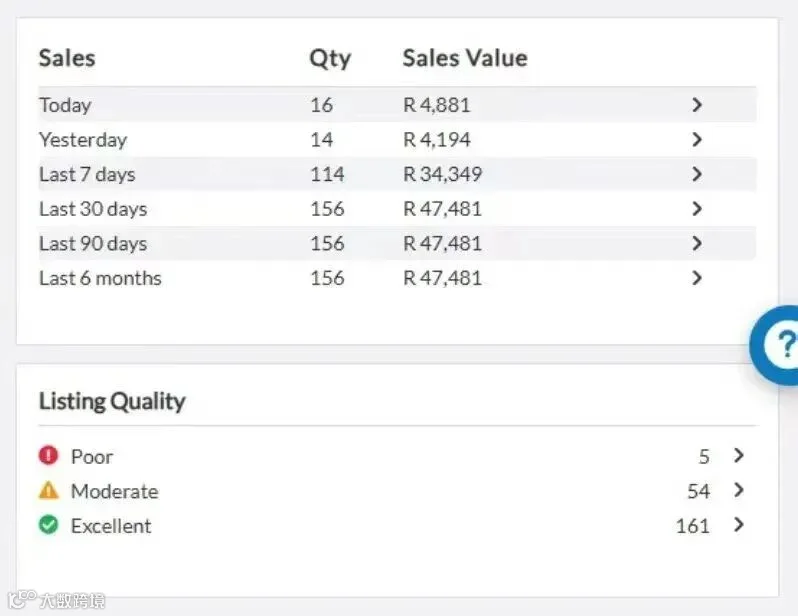The image size is (798, 616).
Task: Click the Poor listing quality label
Action: pyautogui.click(x=92, y=457)
